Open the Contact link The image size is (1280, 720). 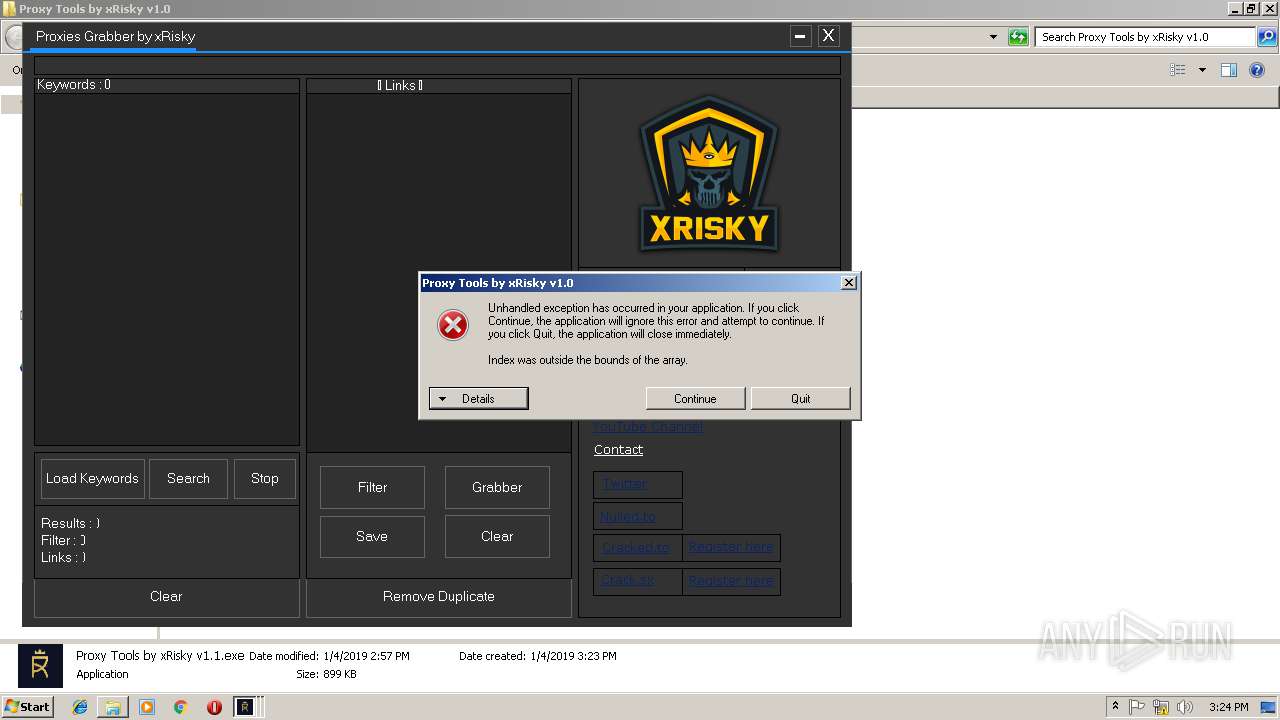(618, 450)
